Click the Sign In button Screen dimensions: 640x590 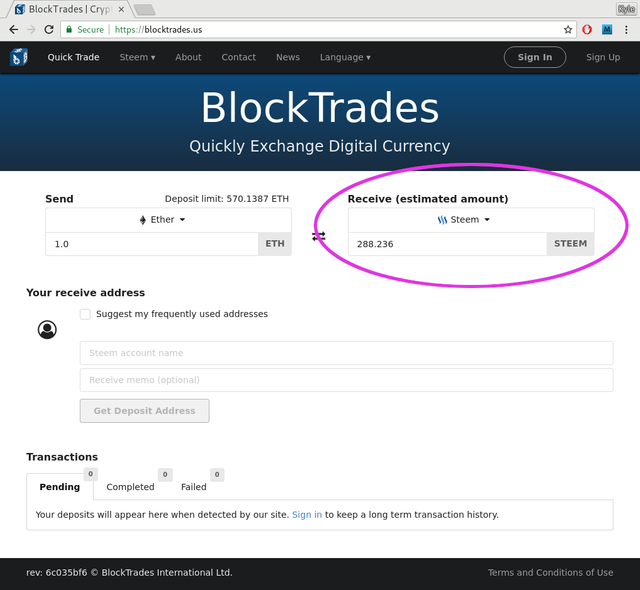click(x=535, y=57)
